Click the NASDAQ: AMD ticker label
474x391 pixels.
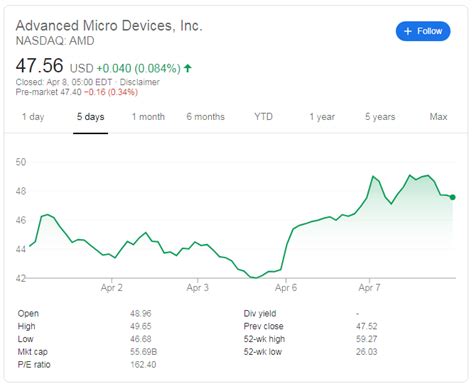coord(55,41)
